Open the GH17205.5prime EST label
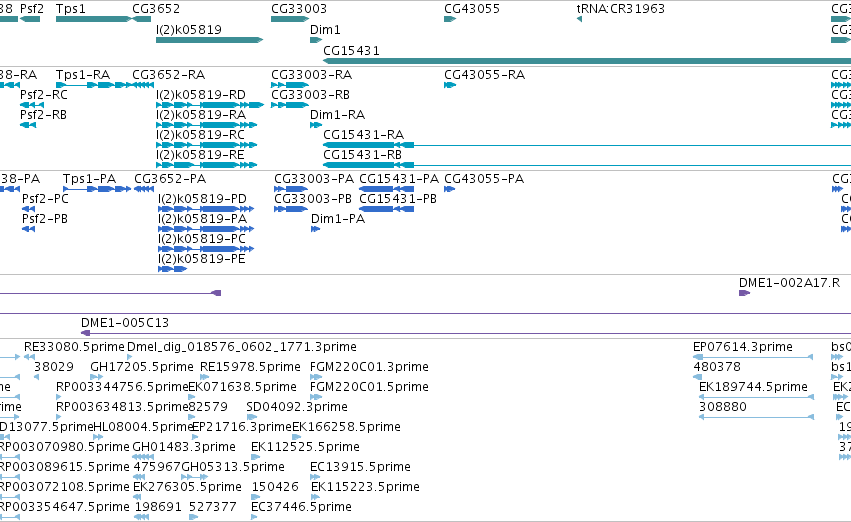 click(142, 367)
